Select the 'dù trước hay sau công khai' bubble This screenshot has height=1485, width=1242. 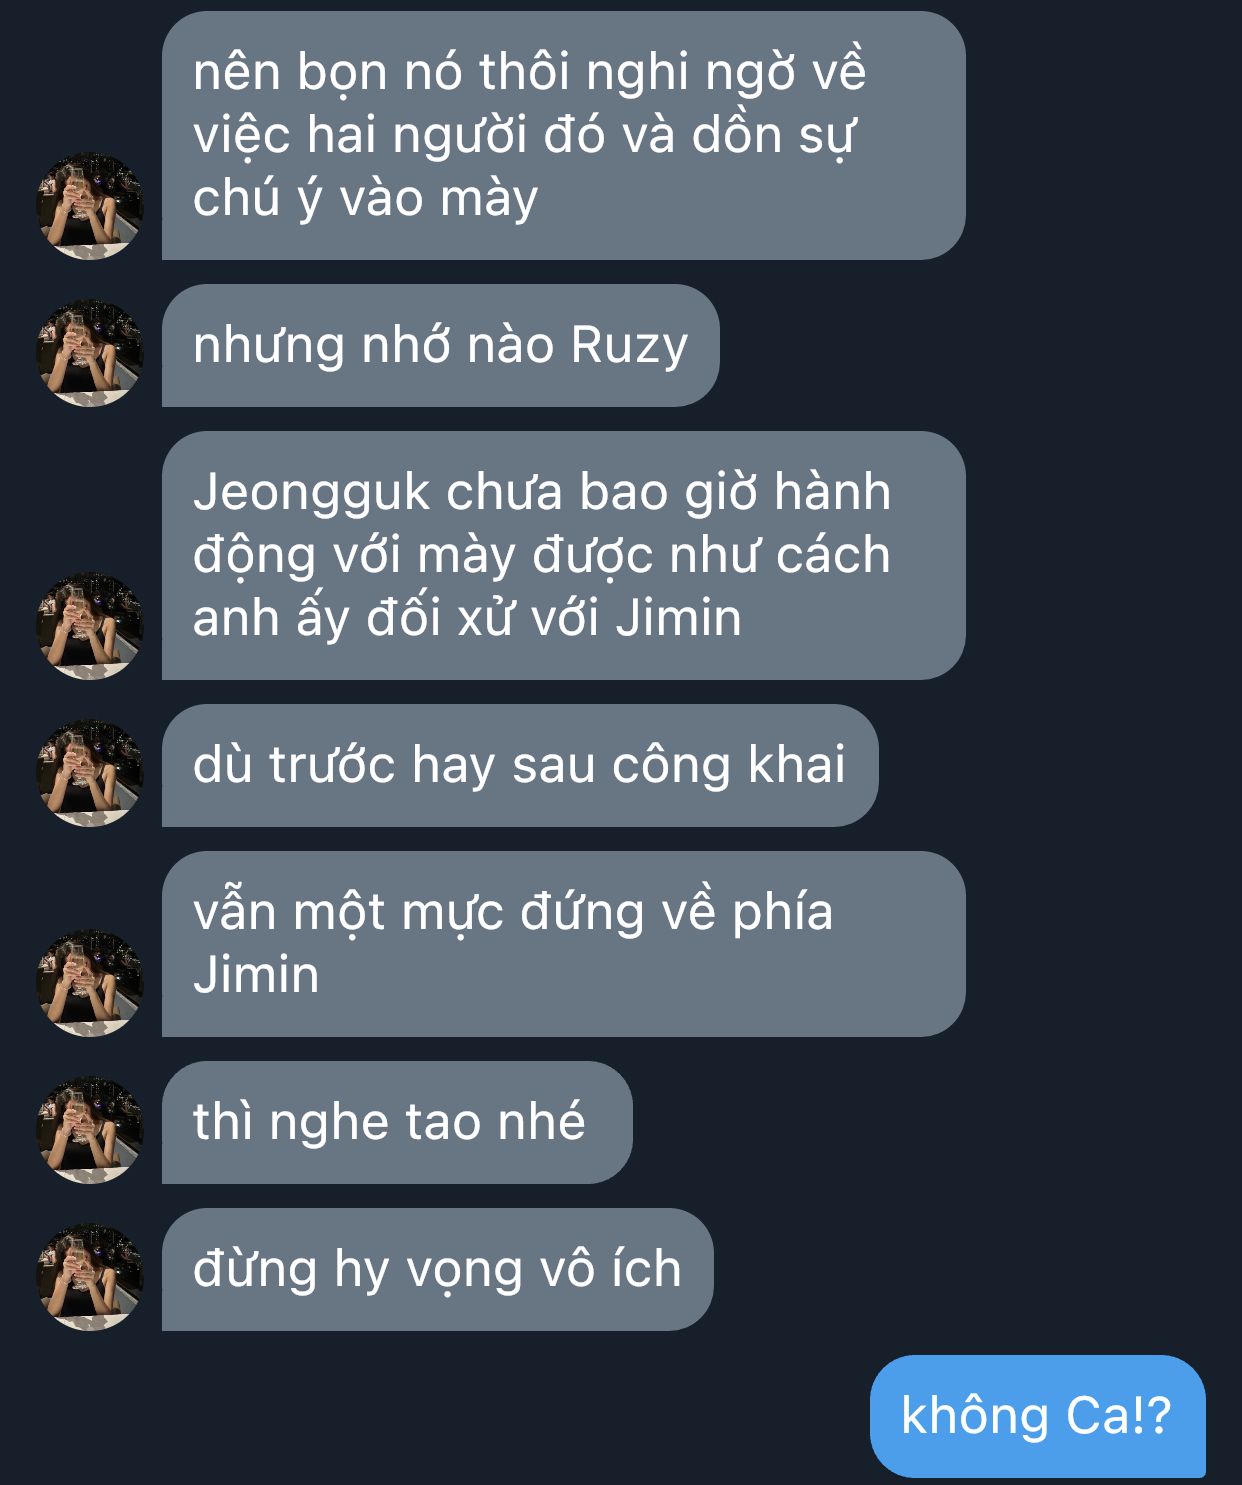[x=520, y=765]
